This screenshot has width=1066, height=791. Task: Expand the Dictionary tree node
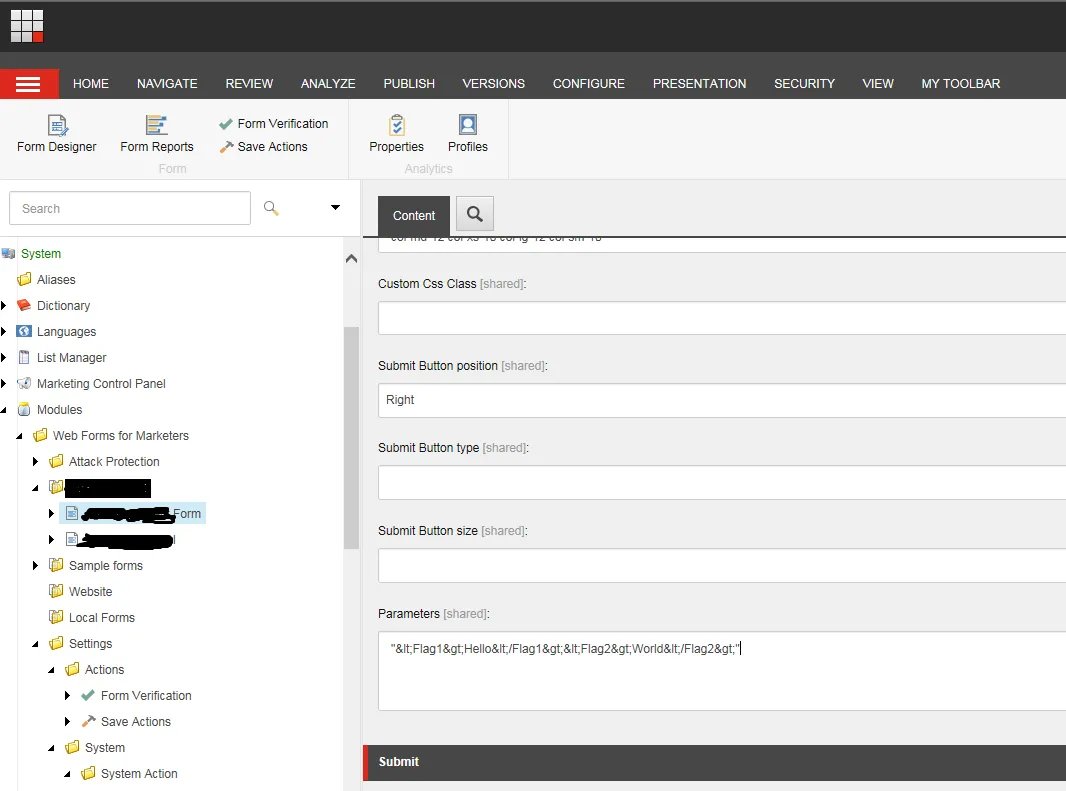[4, 305]
